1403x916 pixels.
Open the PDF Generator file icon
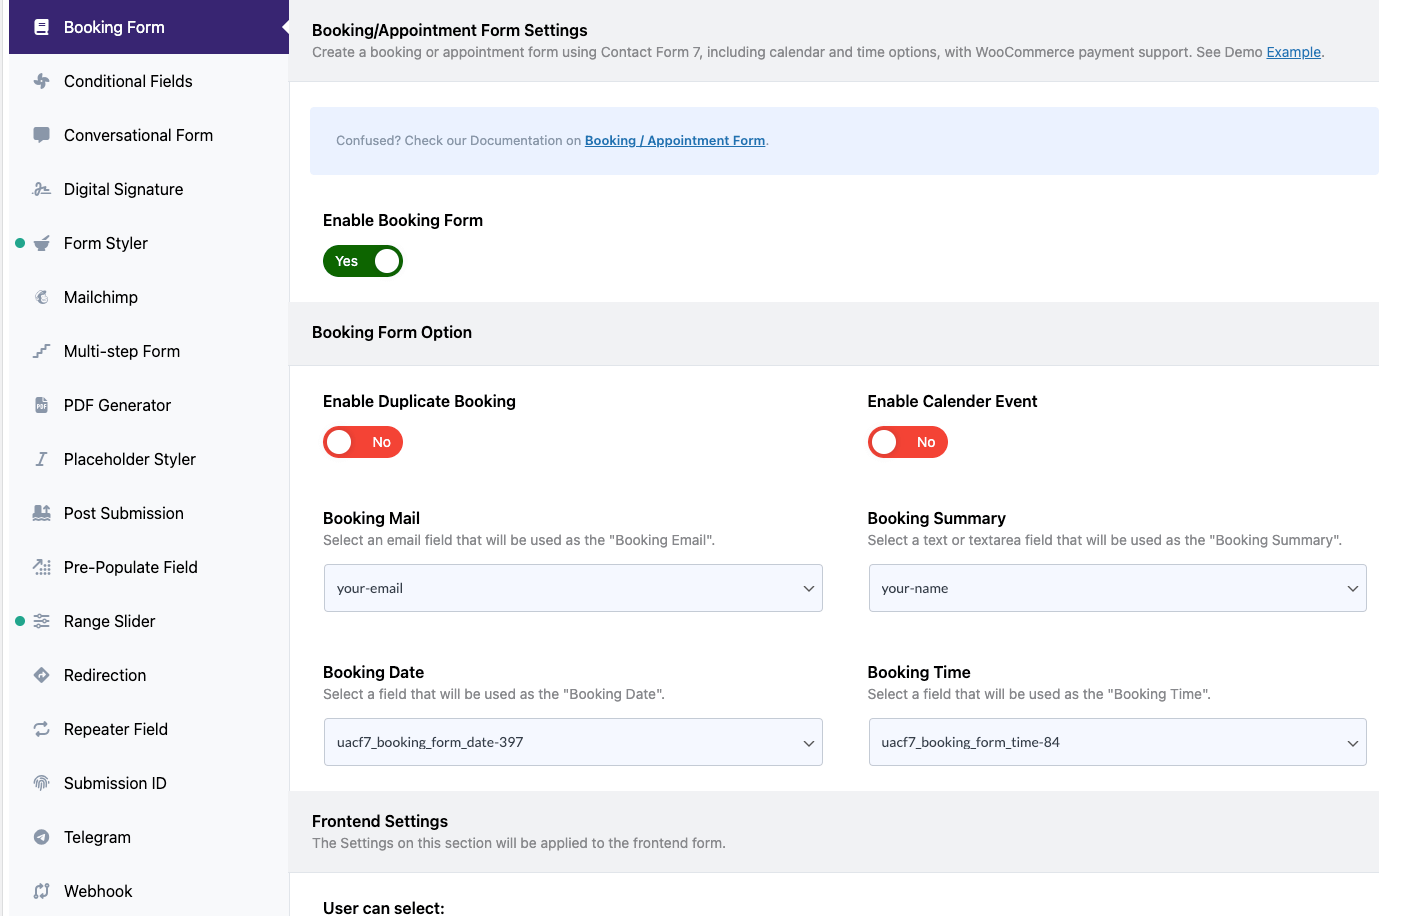click(41, 405)
